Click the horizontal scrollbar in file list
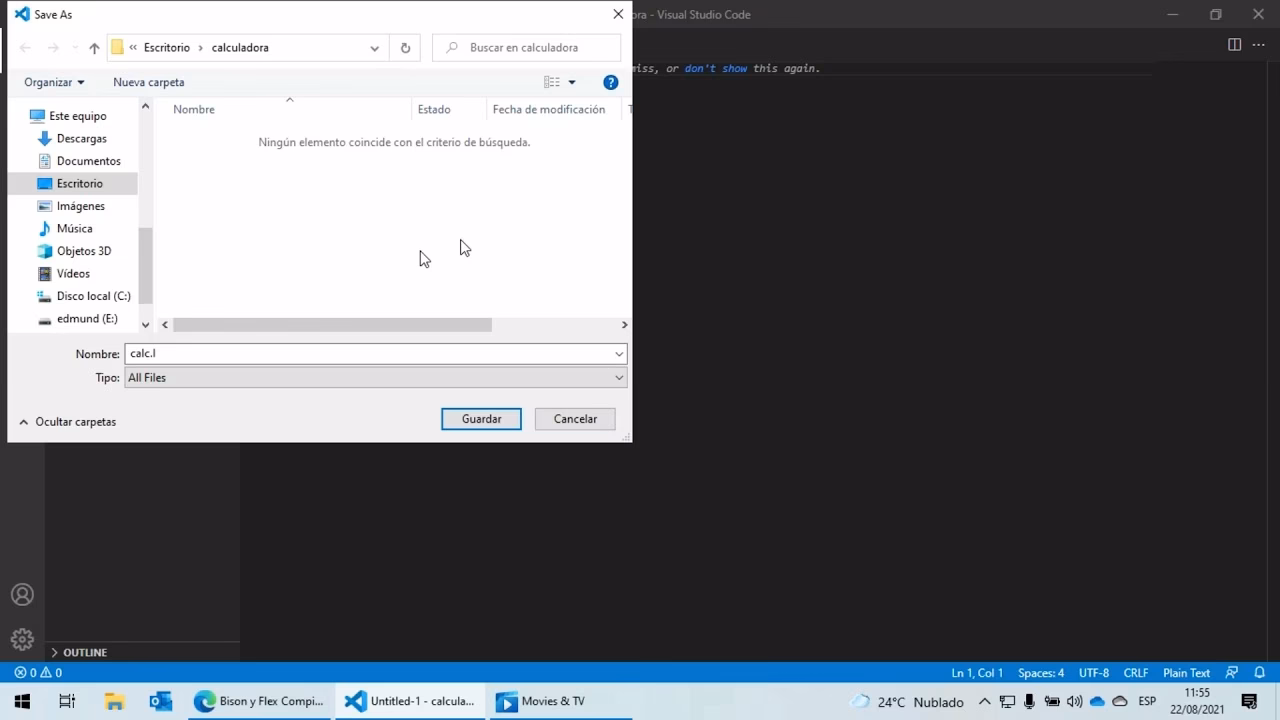 [332, 325]
